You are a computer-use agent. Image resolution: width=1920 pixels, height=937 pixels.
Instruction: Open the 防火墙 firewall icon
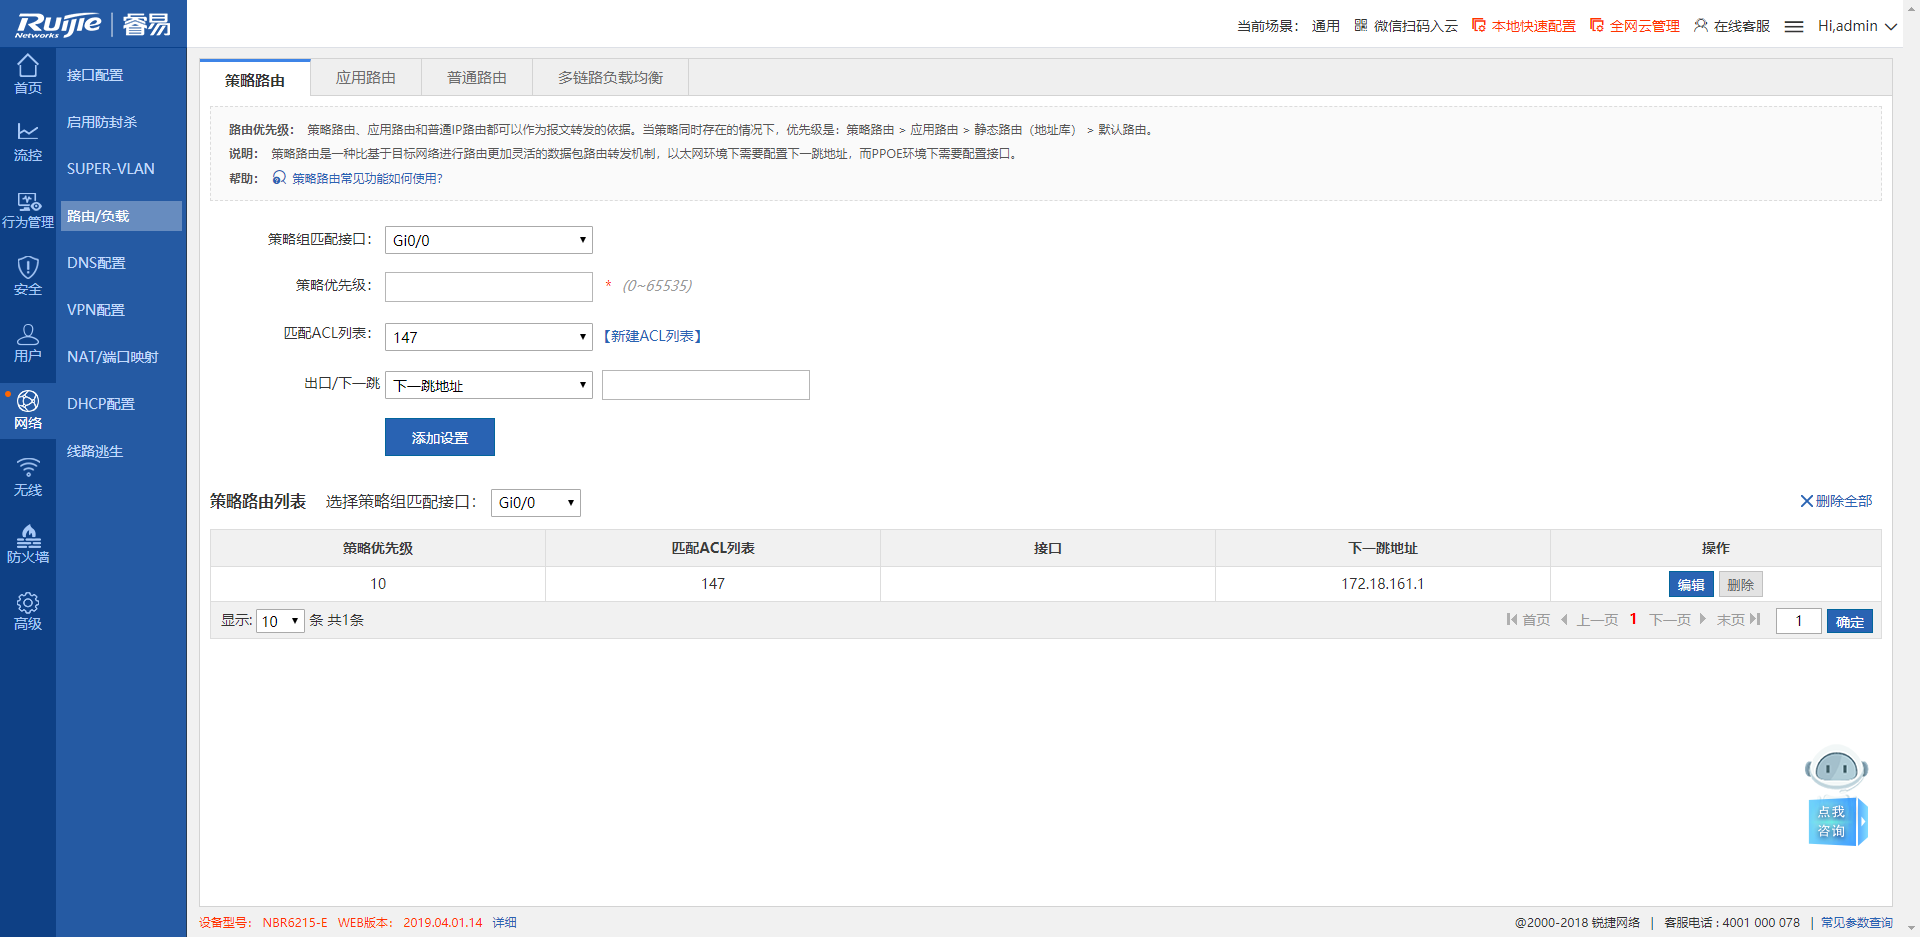click(x=28, y=544)
